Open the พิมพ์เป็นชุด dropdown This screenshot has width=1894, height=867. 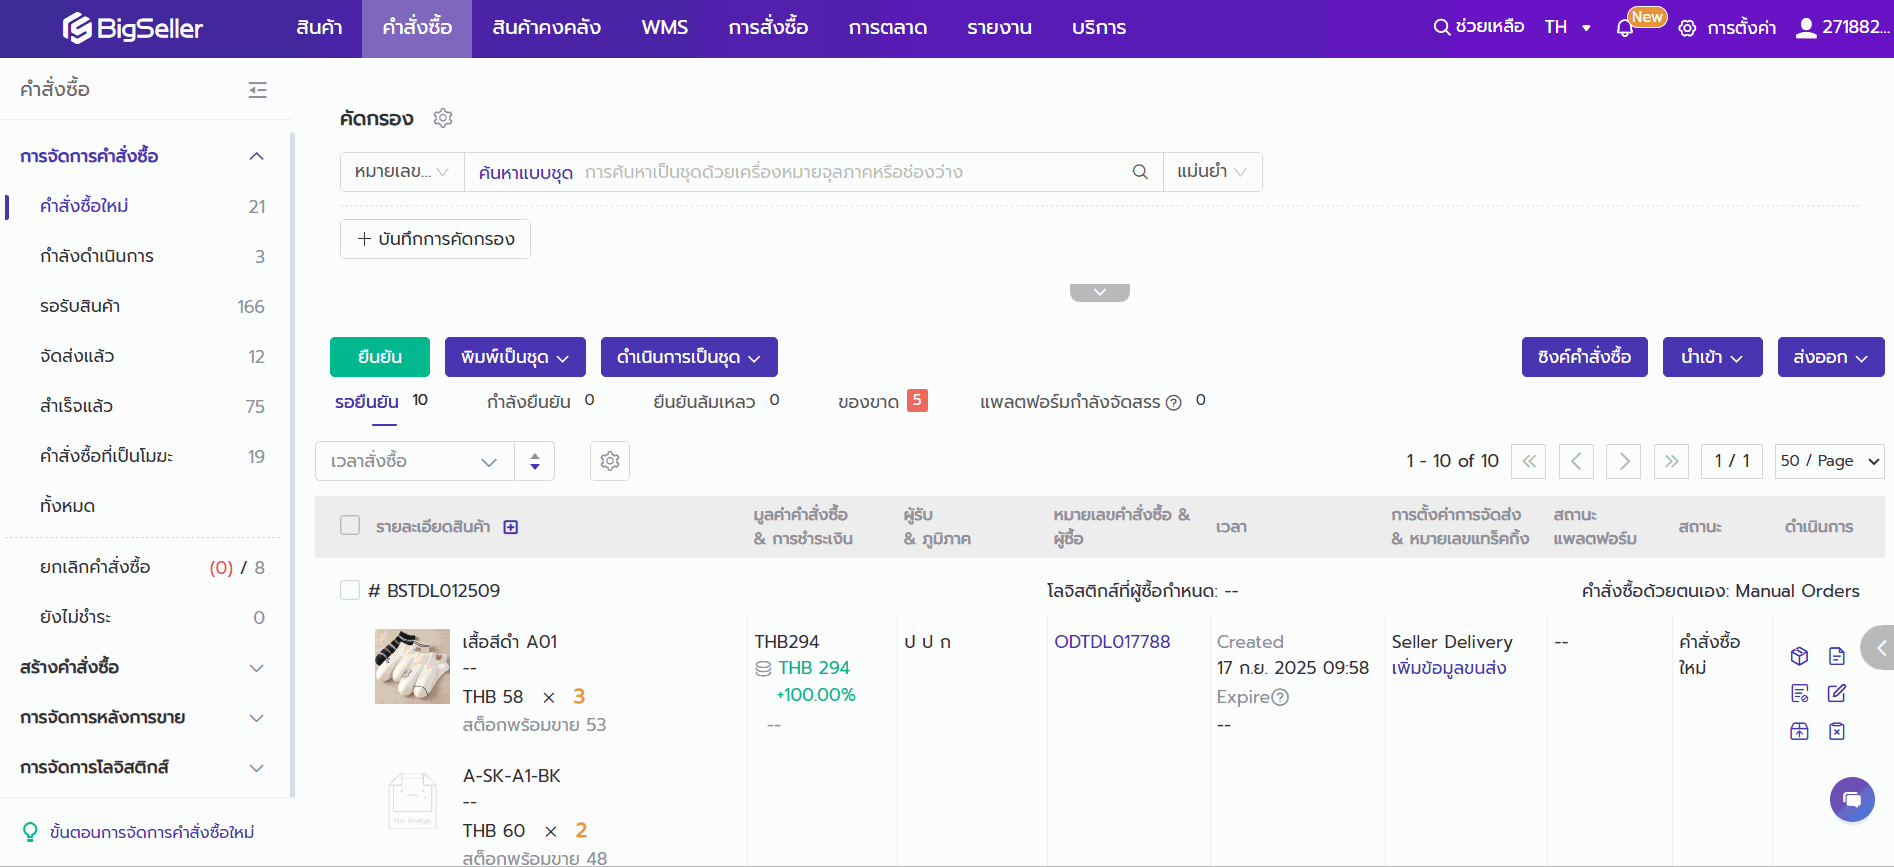pos(514,357)
